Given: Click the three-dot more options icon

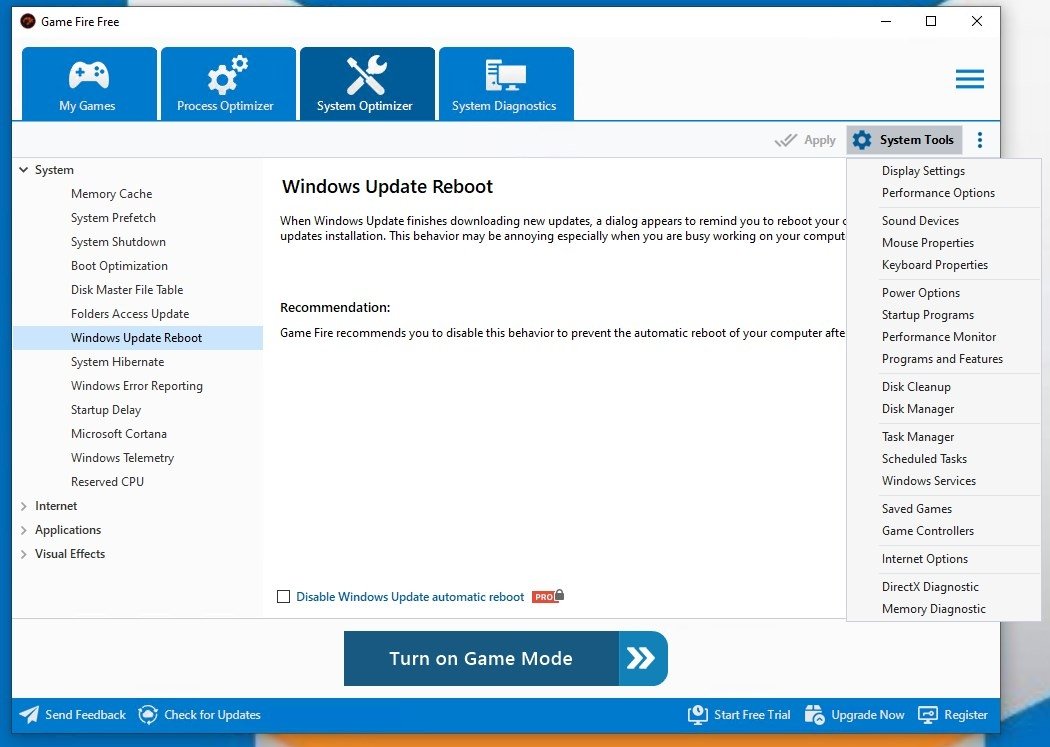Looking at the screenshot, I should pos(980,140).
